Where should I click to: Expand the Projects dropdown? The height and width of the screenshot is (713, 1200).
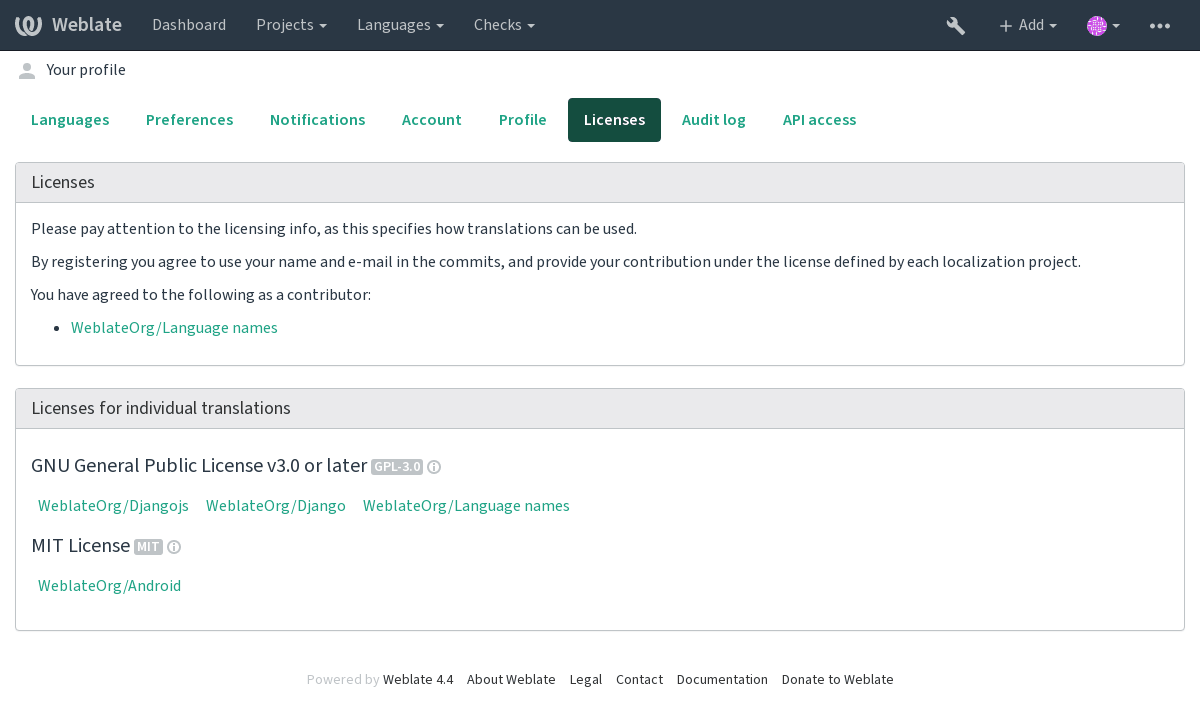pos(291,25)
